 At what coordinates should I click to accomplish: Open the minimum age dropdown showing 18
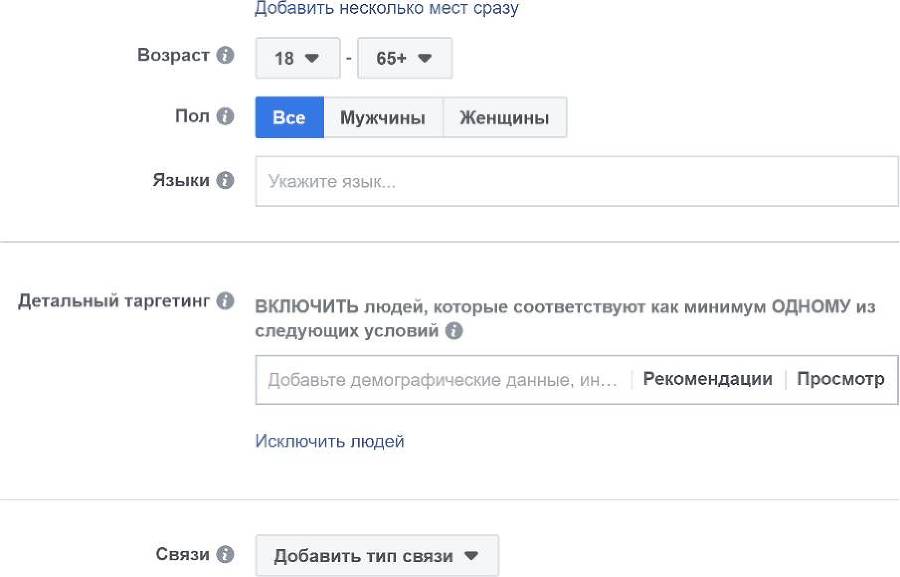pyautogui.click(x=295, y=57)
